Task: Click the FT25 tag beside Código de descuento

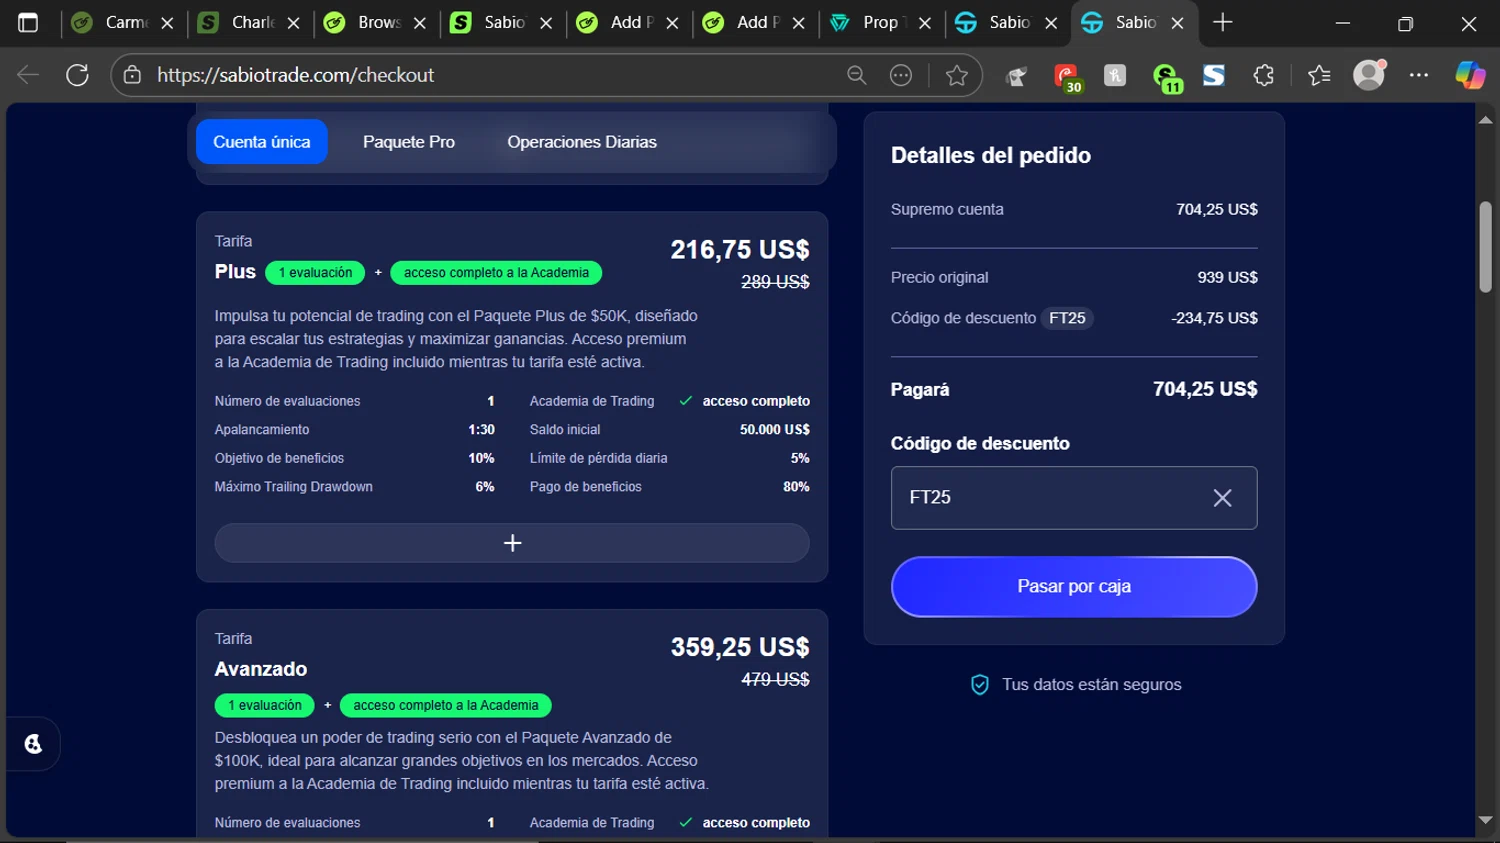Action: click(x=1067, y=318)
